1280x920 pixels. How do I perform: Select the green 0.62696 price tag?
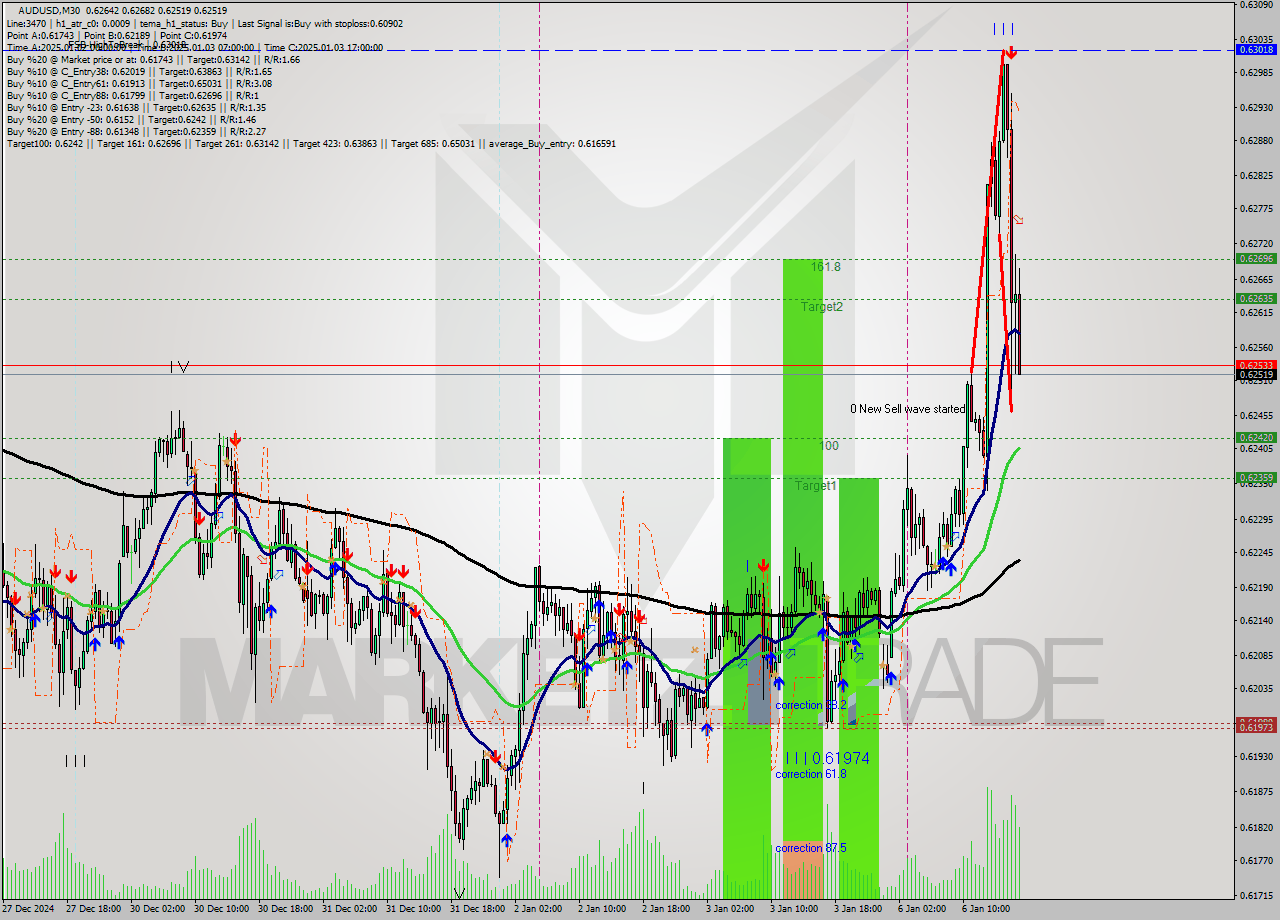click(1256, 258)
